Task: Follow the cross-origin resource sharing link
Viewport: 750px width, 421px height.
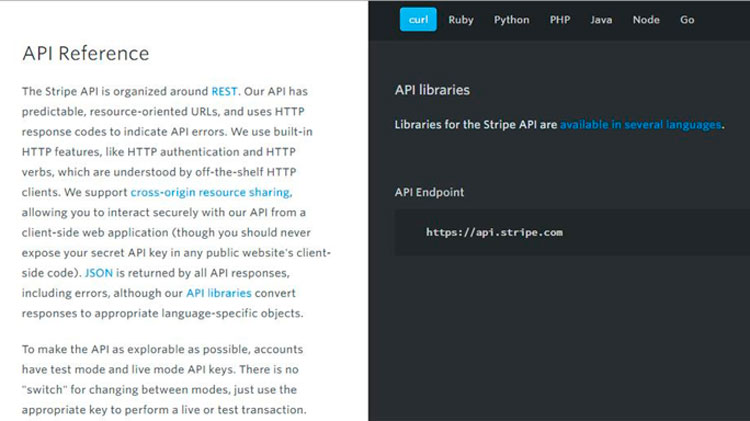Action: pyautogui.click(x=210, y=192)
